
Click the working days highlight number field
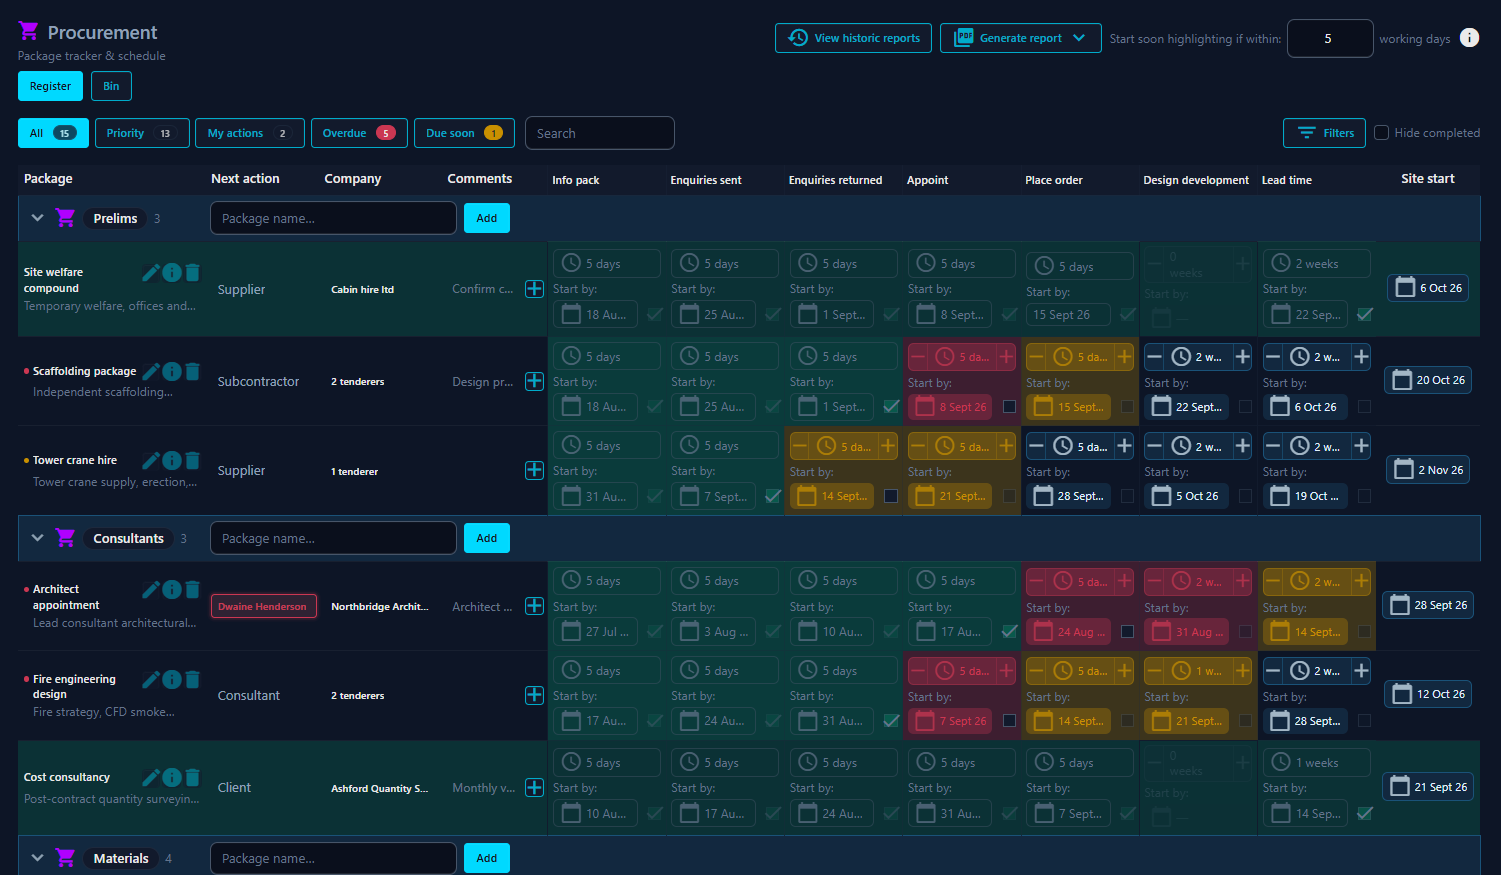(x=1330, y=38)
